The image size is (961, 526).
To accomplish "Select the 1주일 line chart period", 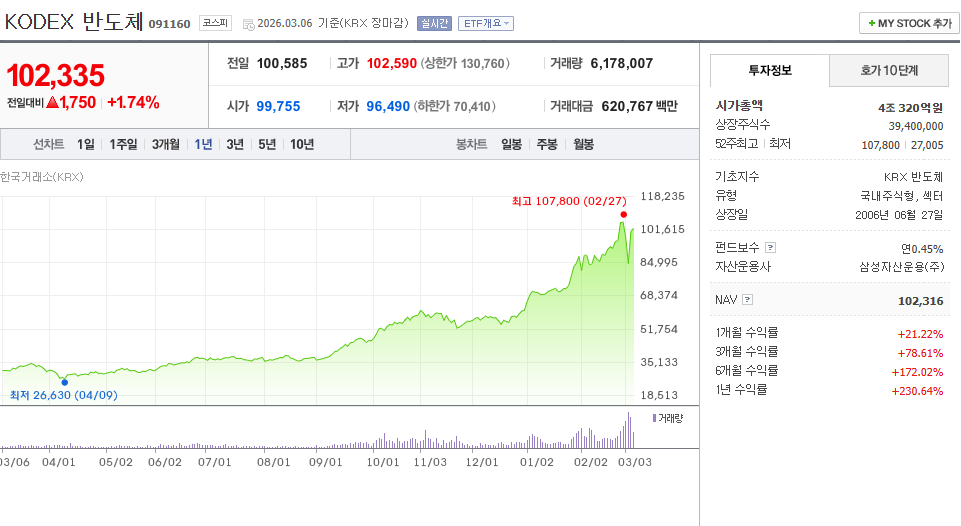I will [x=123, y=145].
